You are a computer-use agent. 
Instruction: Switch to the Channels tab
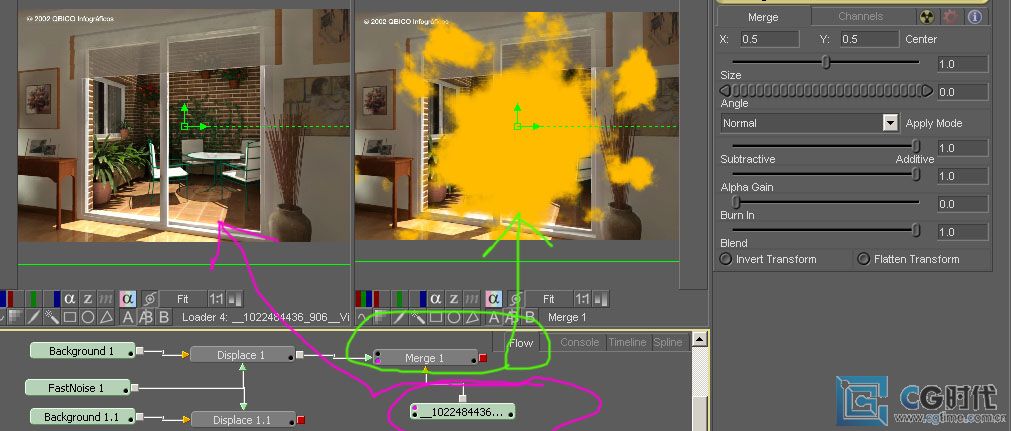pos(860,16)
